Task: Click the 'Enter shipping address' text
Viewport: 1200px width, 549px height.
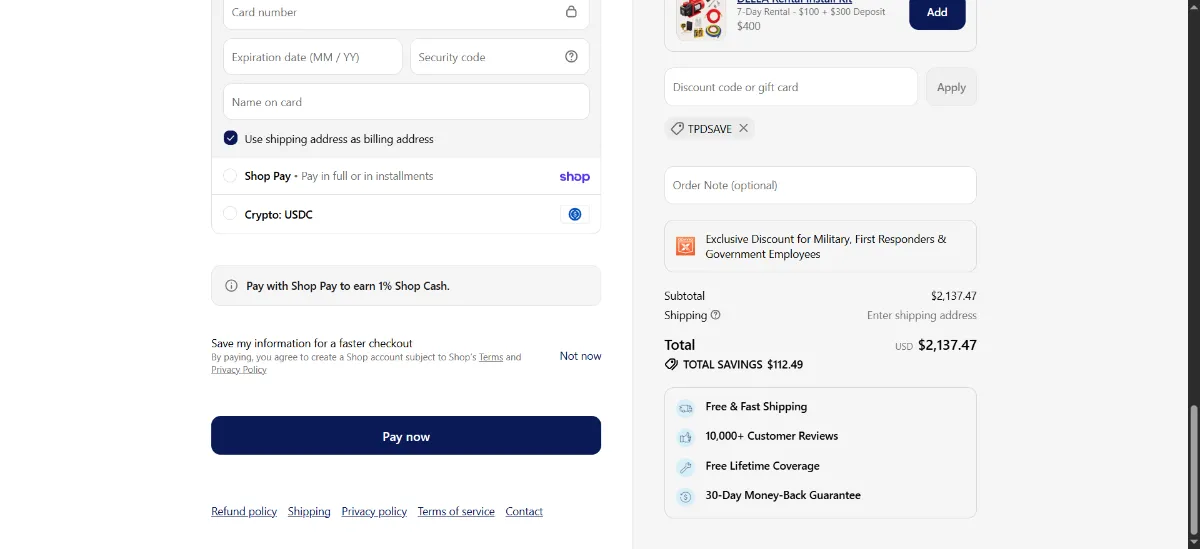Action: pyautogui.click(x=922, y=315)
